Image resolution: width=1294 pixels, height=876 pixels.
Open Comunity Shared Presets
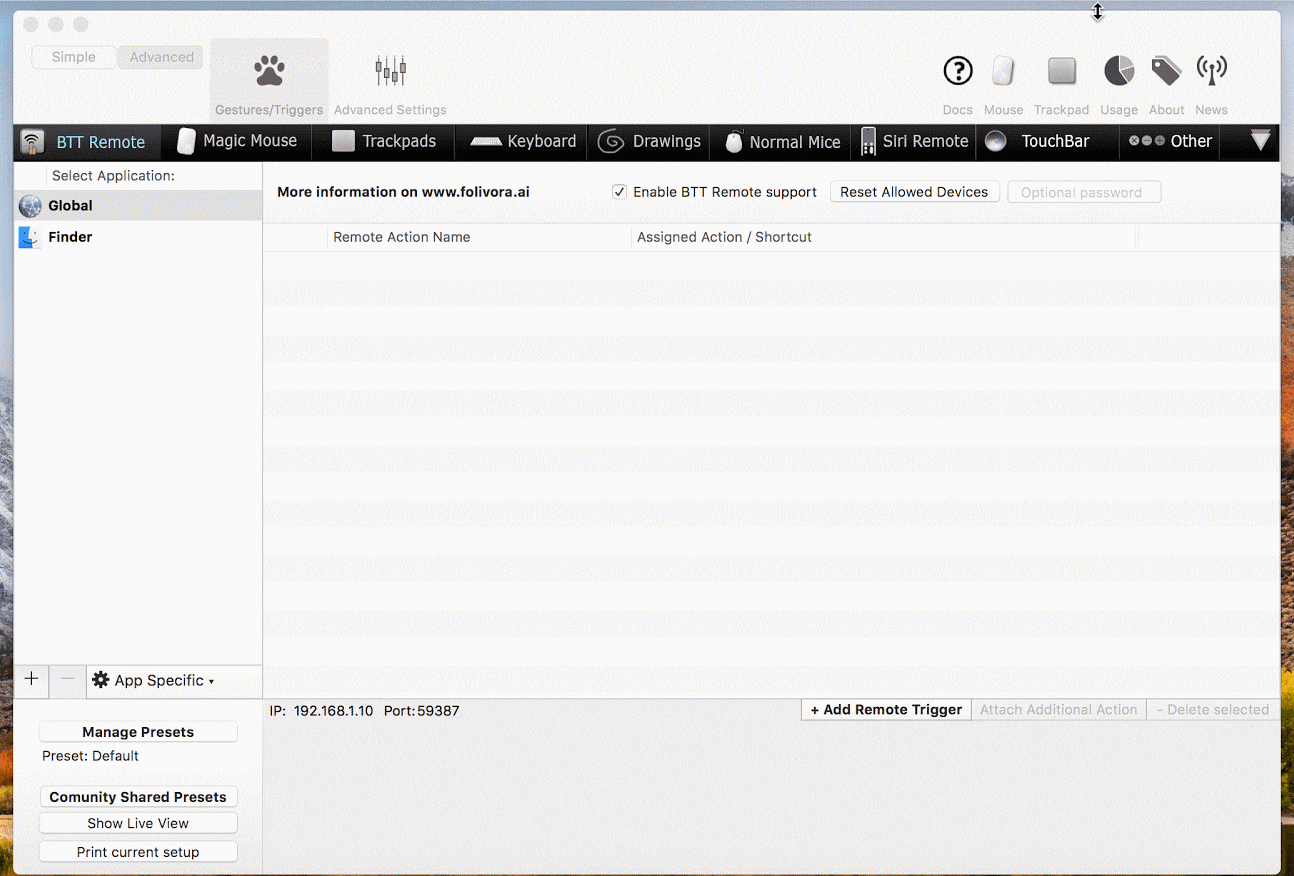pyautogui.click(x=138, y=797)
